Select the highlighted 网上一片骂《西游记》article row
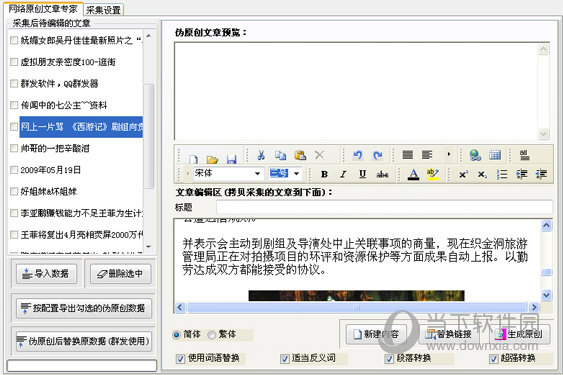The height and width of the screenshot is (375, 563). [81, 127]
